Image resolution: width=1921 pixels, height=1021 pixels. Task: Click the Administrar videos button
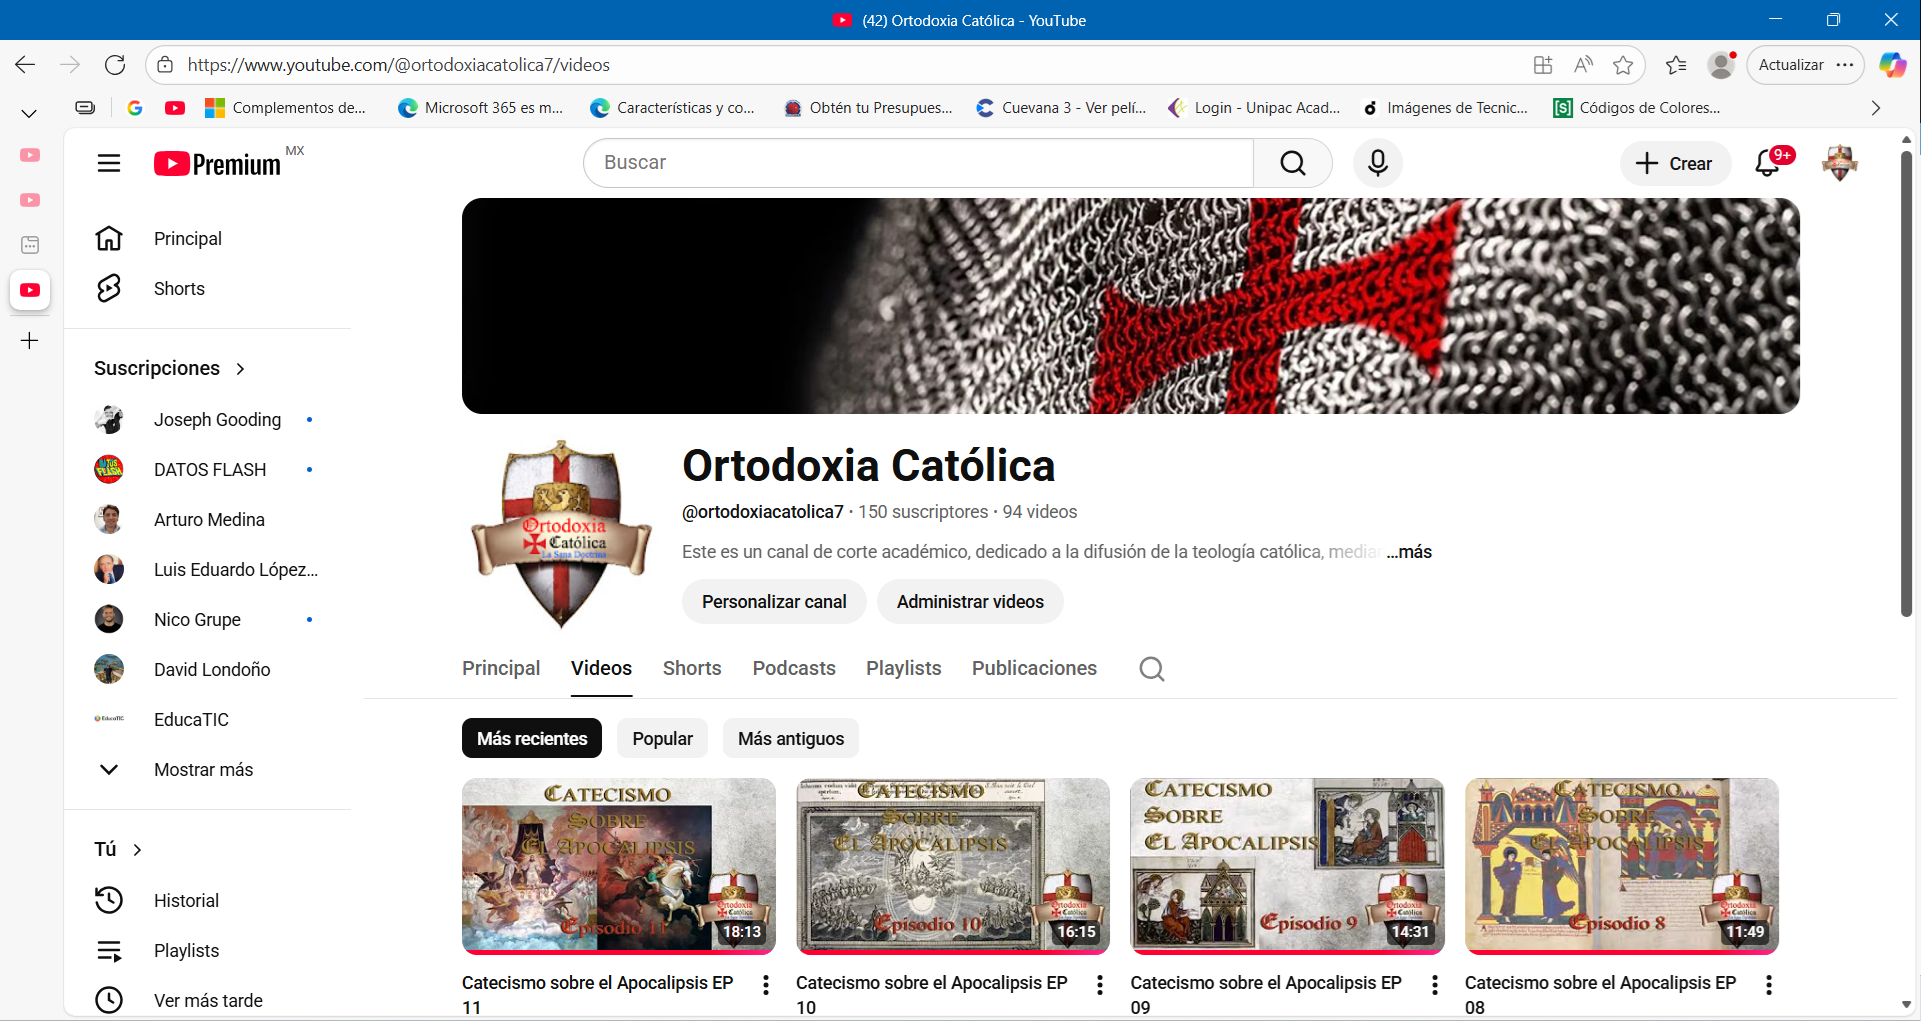[x=970, y=602]
